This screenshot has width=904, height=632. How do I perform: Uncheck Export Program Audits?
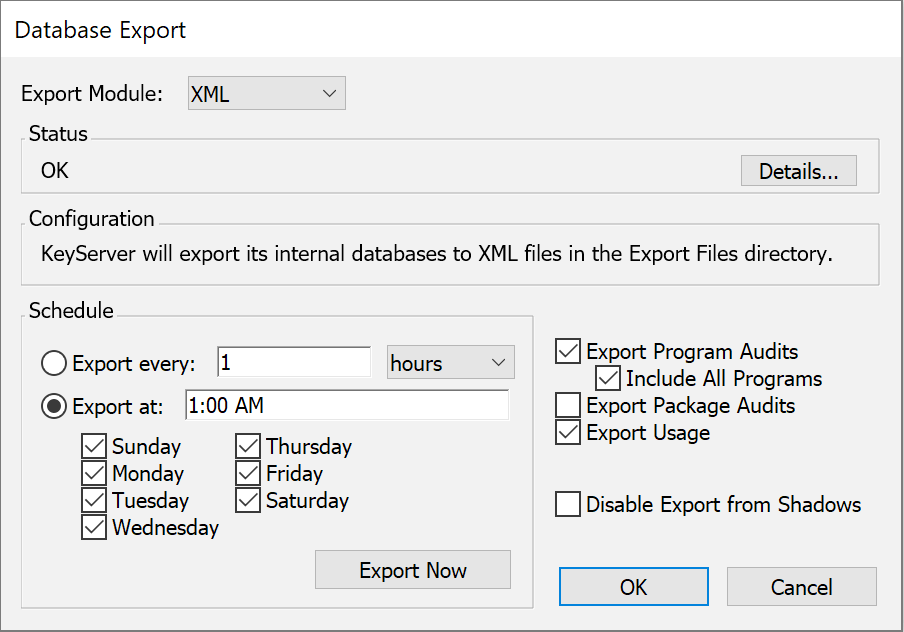(x=568, y=351)
